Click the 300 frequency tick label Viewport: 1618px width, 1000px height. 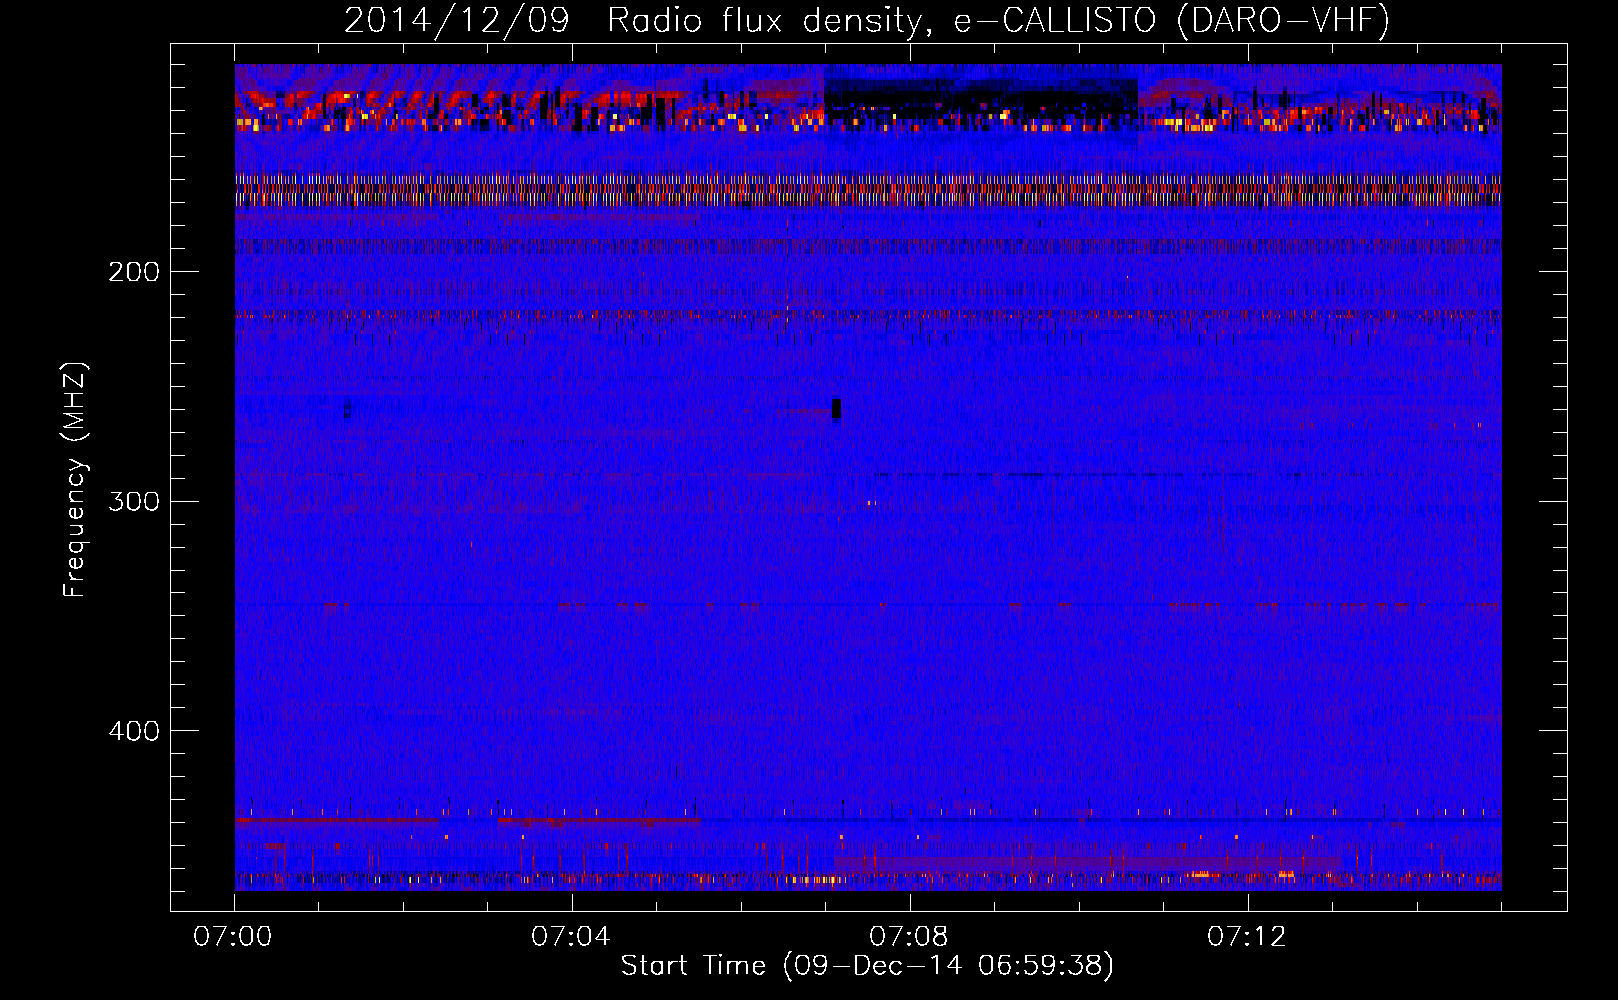tap(134, 501)
